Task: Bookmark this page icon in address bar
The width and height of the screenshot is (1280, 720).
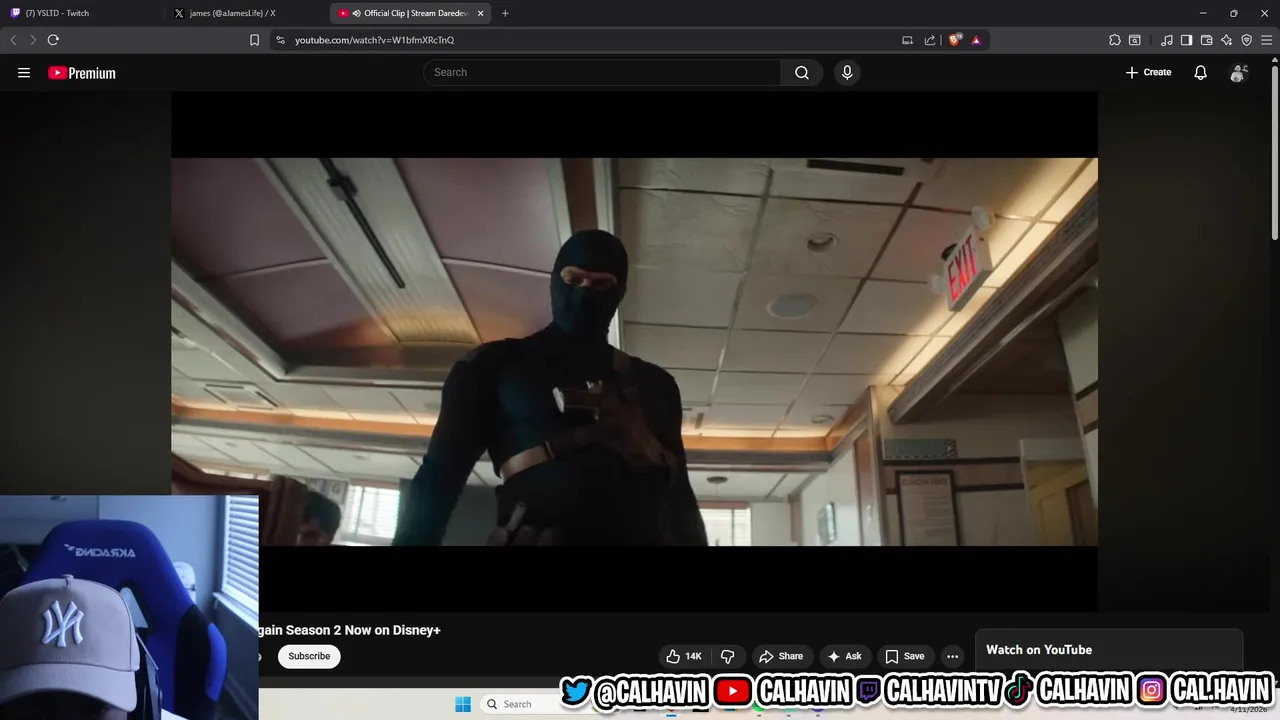Action: coord(254,40)
